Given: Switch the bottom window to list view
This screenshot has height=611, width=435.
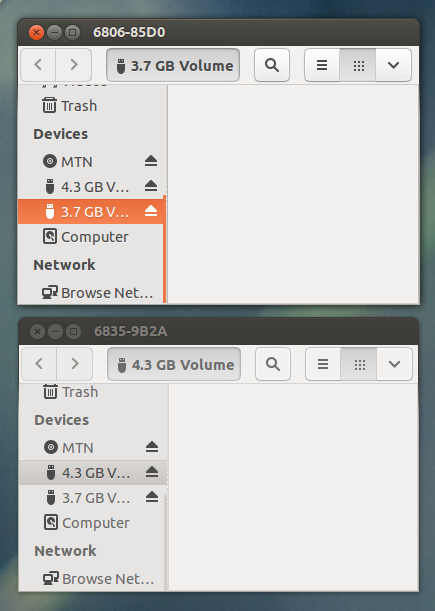Looking at the screenshot, I should 323,364.
